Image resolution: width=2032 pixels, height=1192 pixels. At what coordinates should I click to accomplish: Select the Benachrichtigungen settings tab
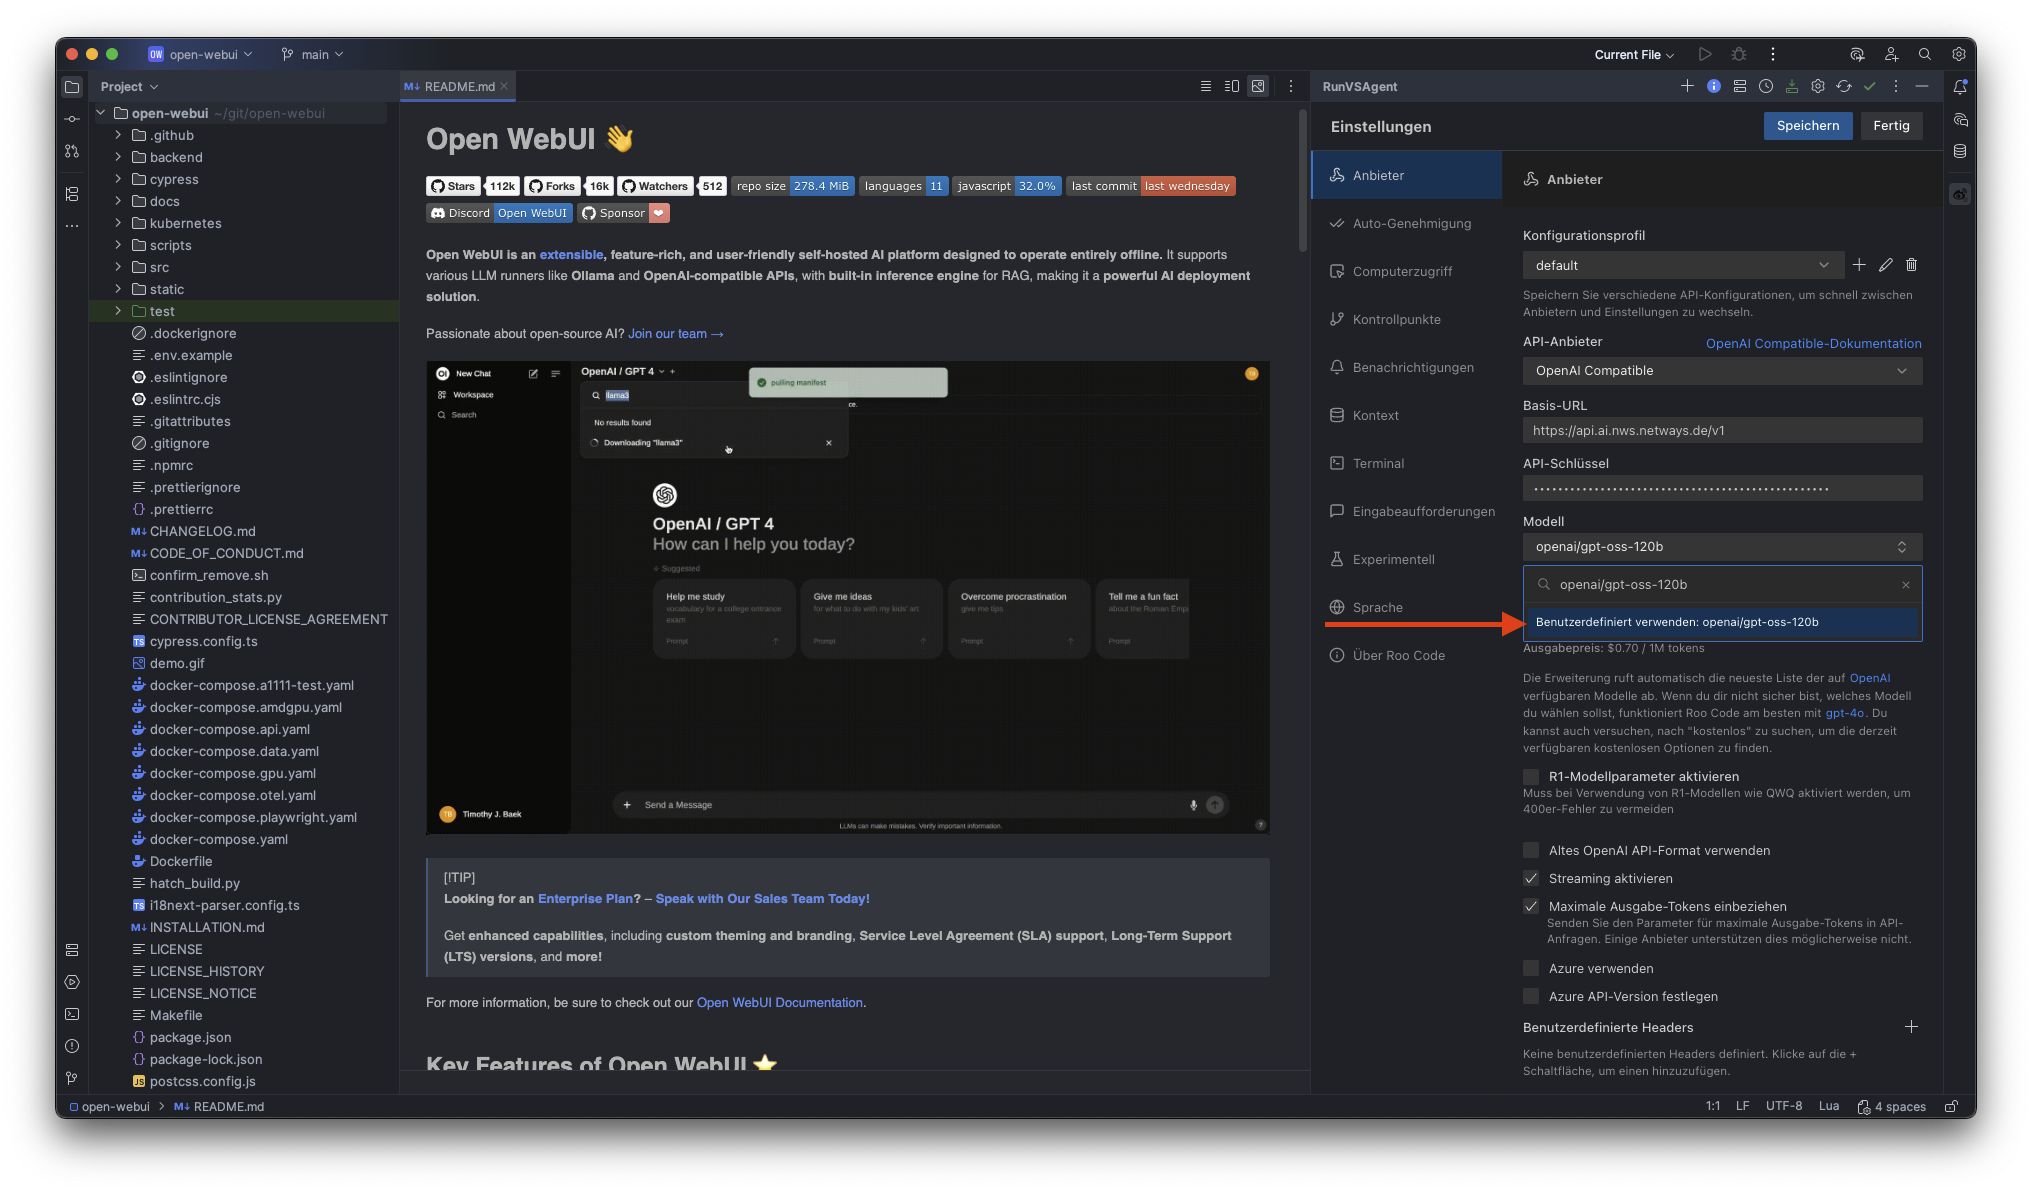tap(1407, 367)
